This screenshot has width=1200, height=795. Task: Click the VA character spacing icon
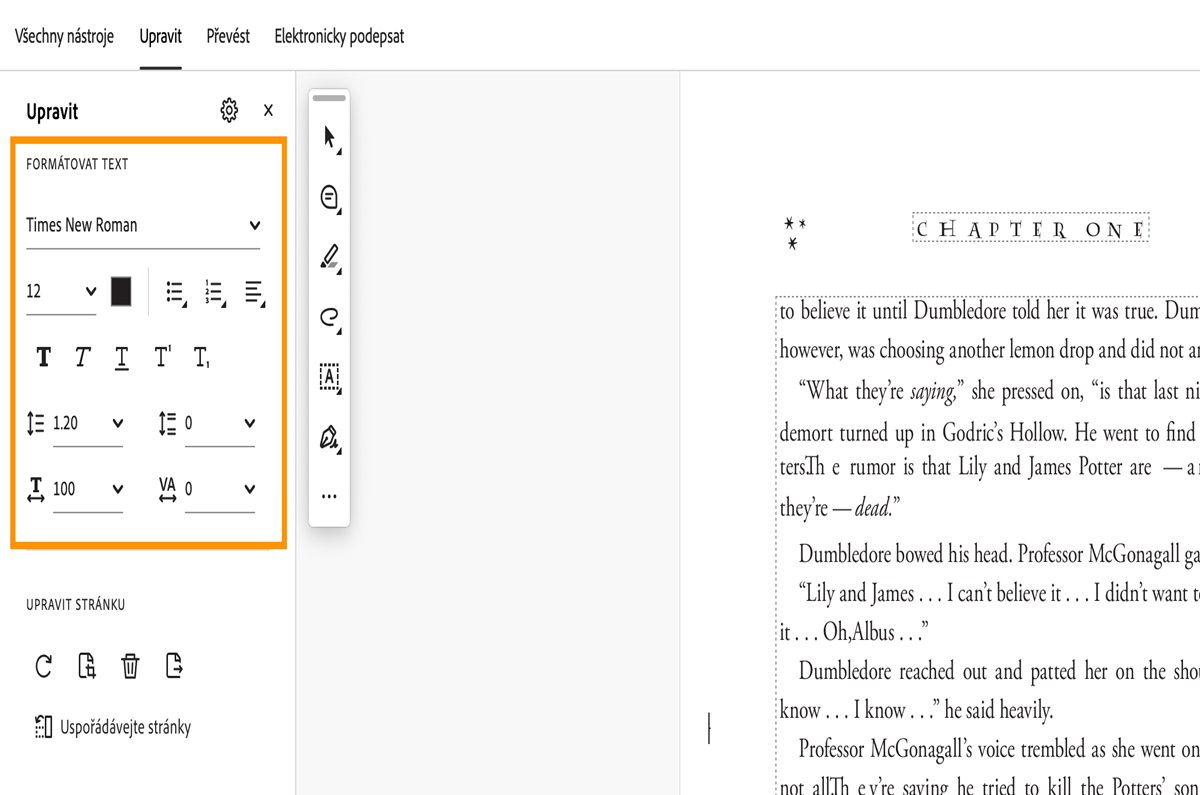tap(168, 489)
